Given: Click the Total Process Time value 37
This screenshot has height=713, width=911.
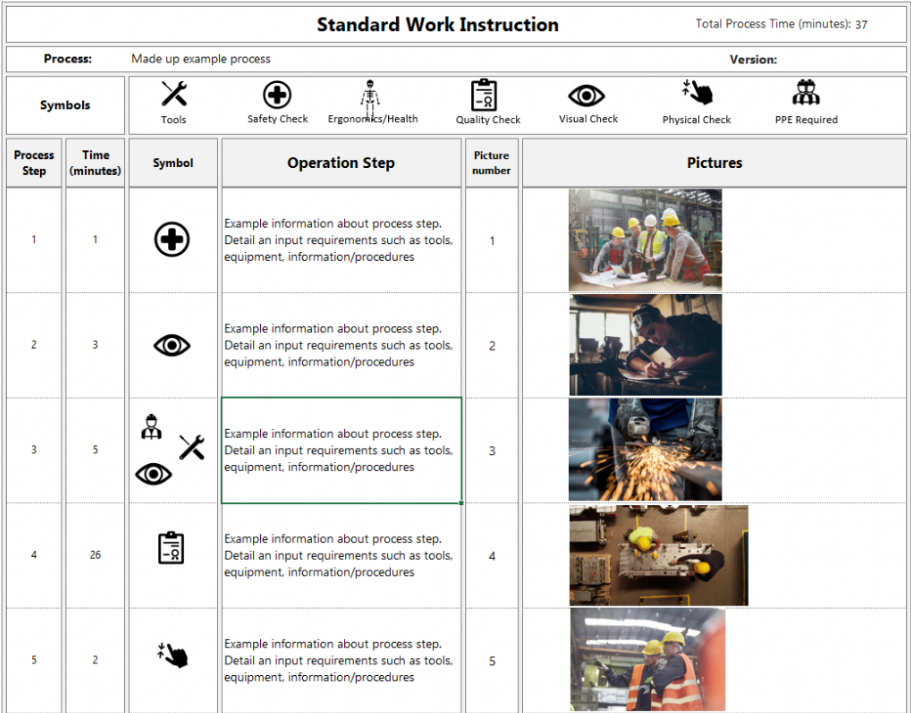Looking at the screenshot, I should (861, 25).
